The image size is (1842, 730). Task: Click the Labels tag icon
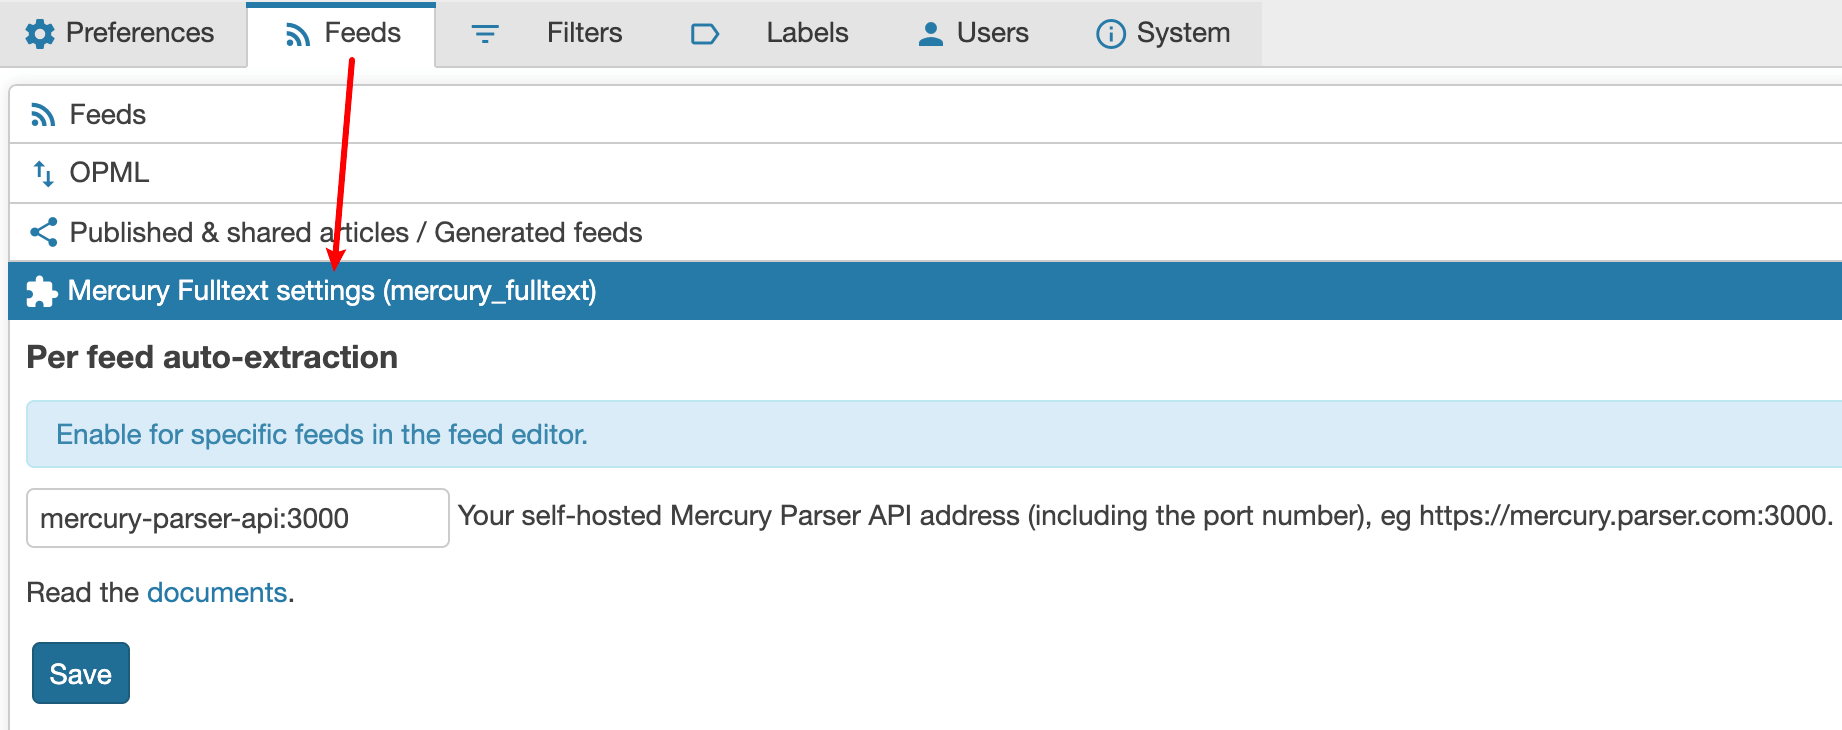(705, 35)
